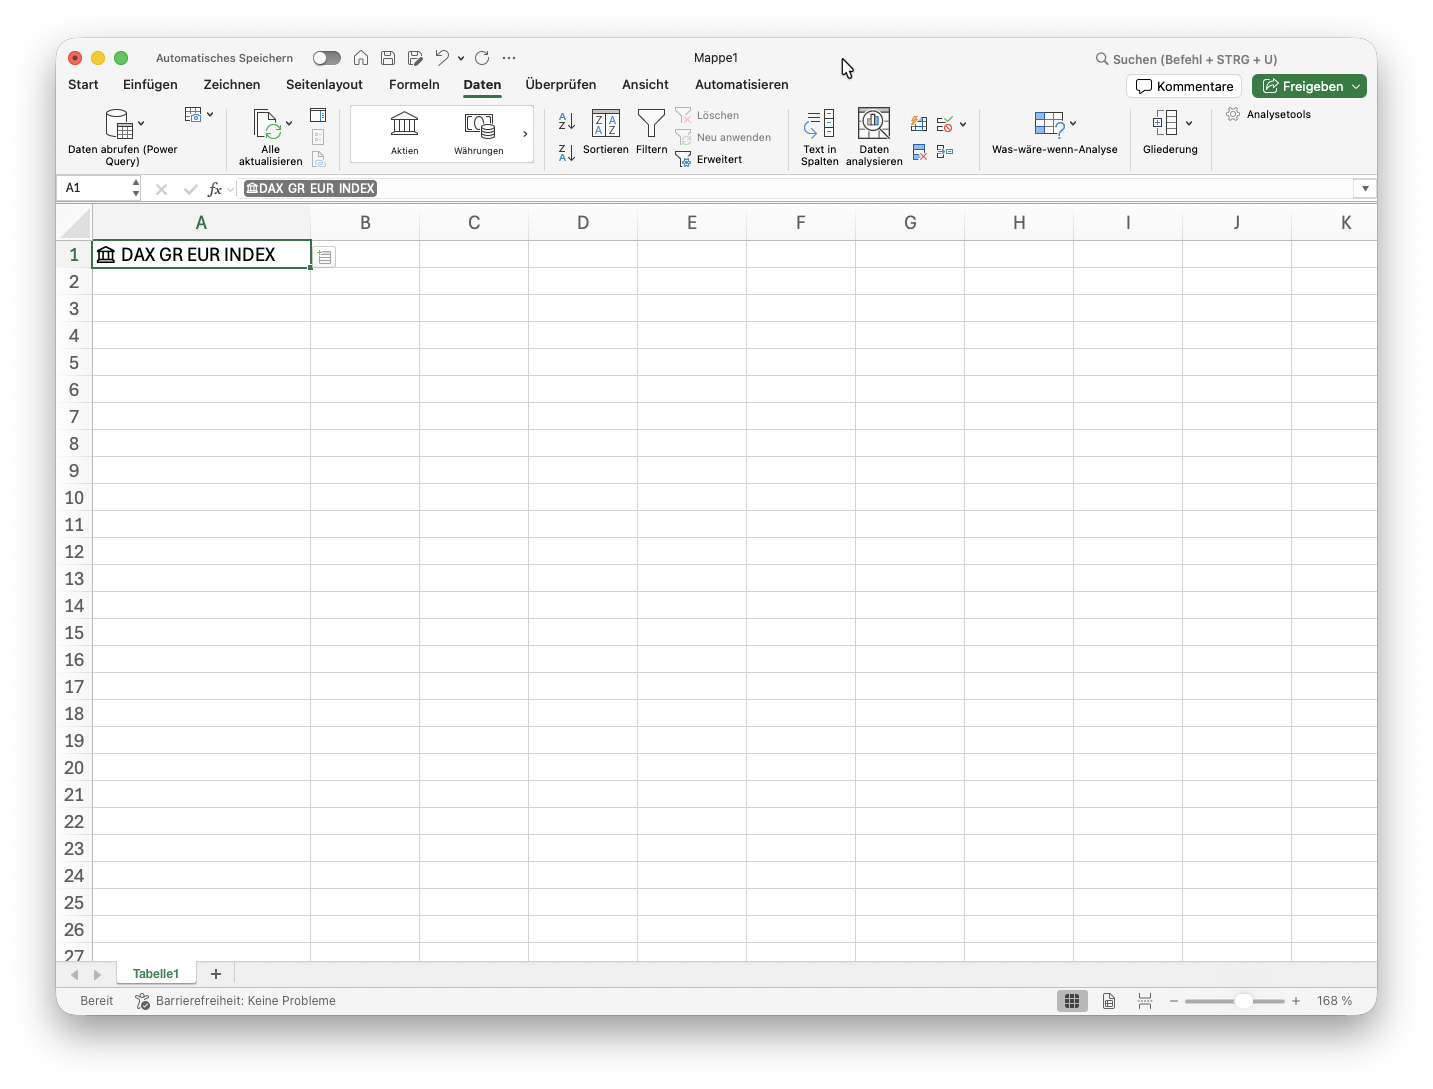Open the Überprüfen tab
Screen dimensions: 1433x1089
click(561, 85)
